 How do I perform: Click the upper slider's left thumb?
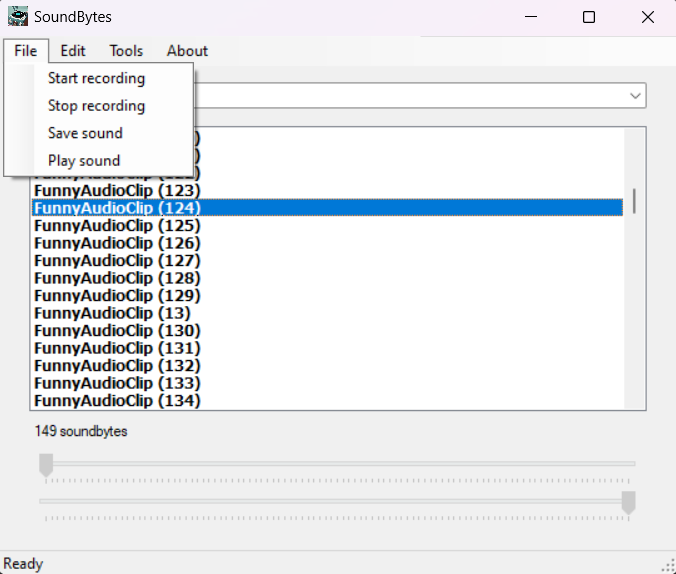(x=46, y=465)
